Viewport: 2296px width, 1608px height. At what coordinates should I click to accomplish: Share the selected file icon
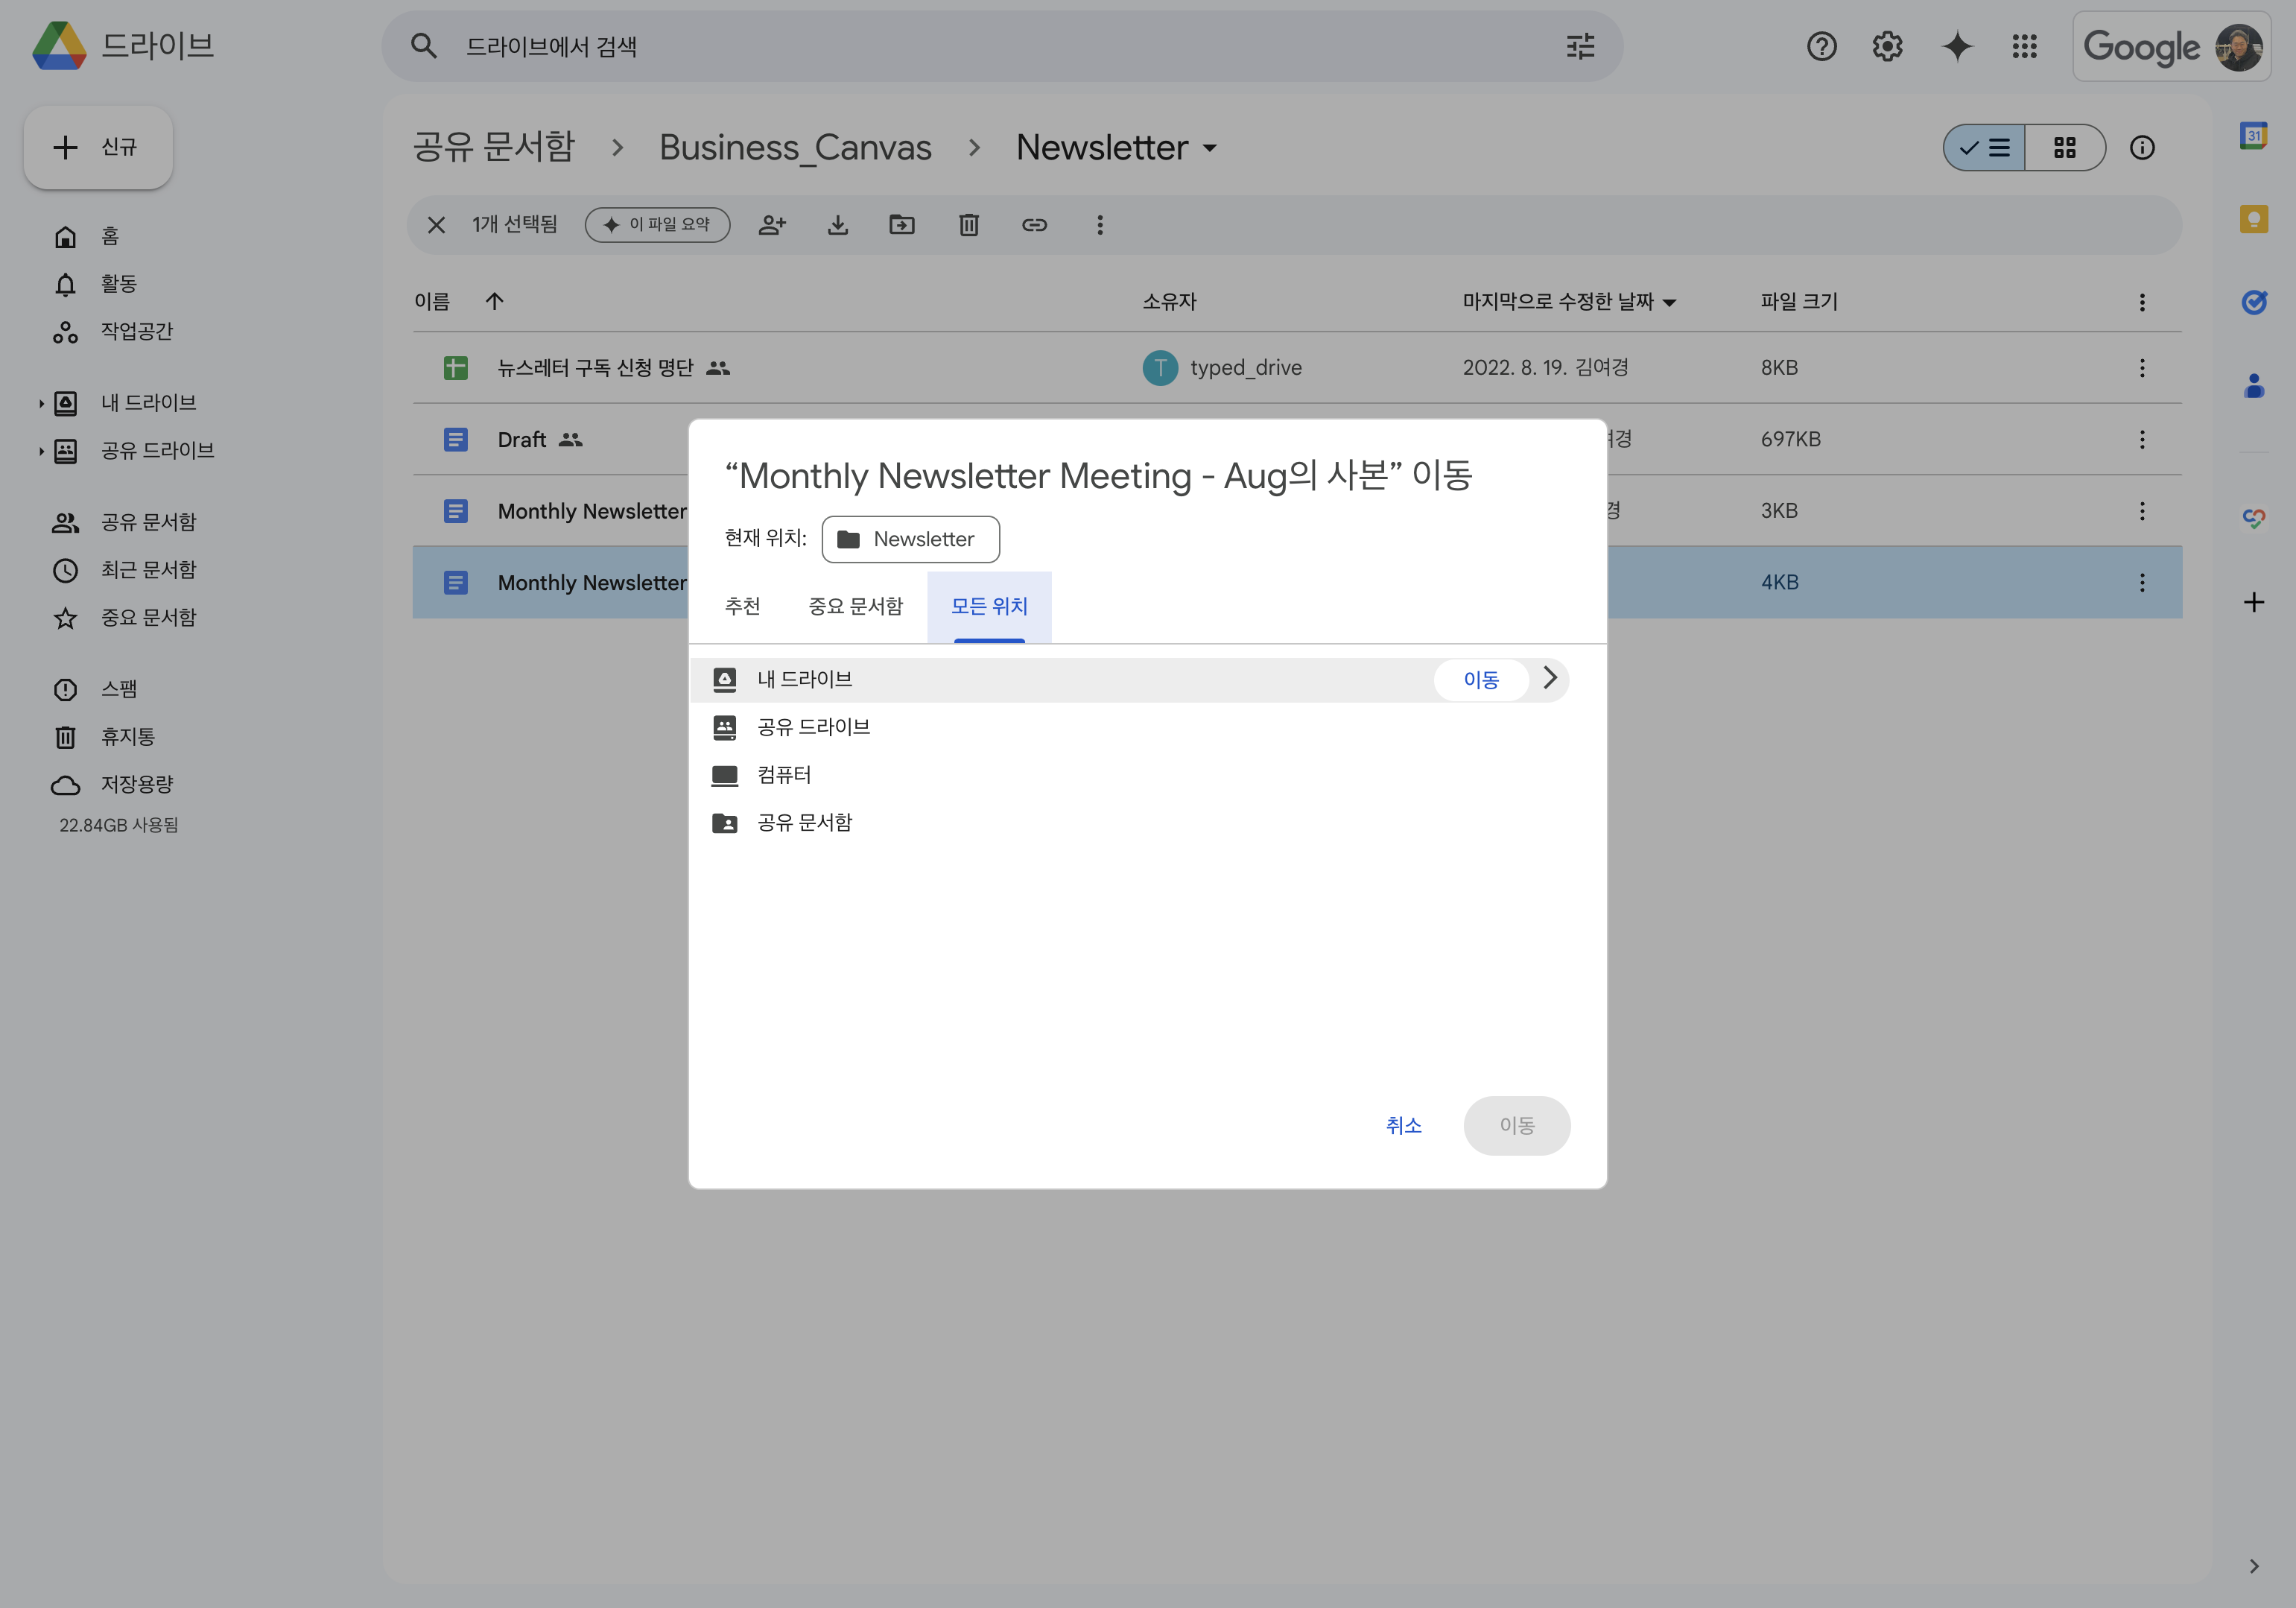click(x=772, y=225)
